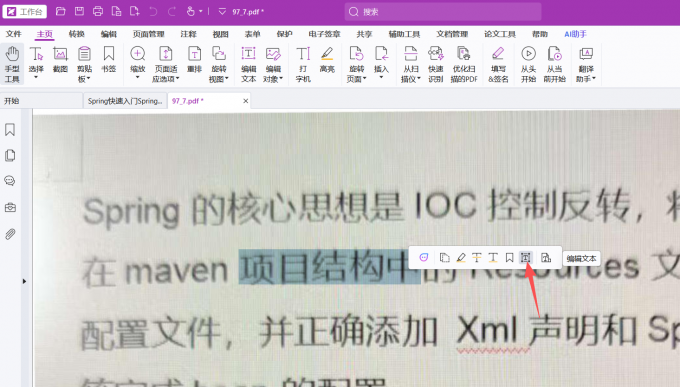Screen dimensions: 680x387
Task: Save the document with the floppy disk icon
Action: tap(79, 12)
